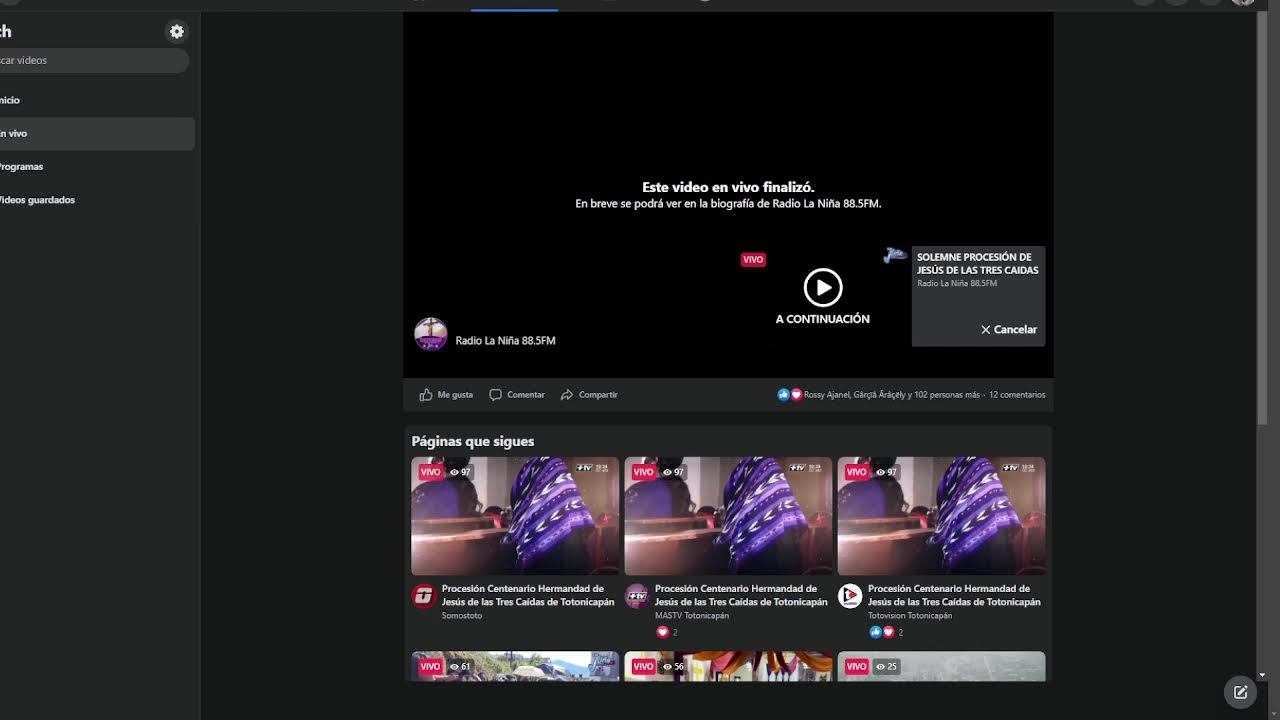Click the like and heart reactions under Totovision Totonicapán
Viewport: 1280px width, 720px height.
pos(881,632)
